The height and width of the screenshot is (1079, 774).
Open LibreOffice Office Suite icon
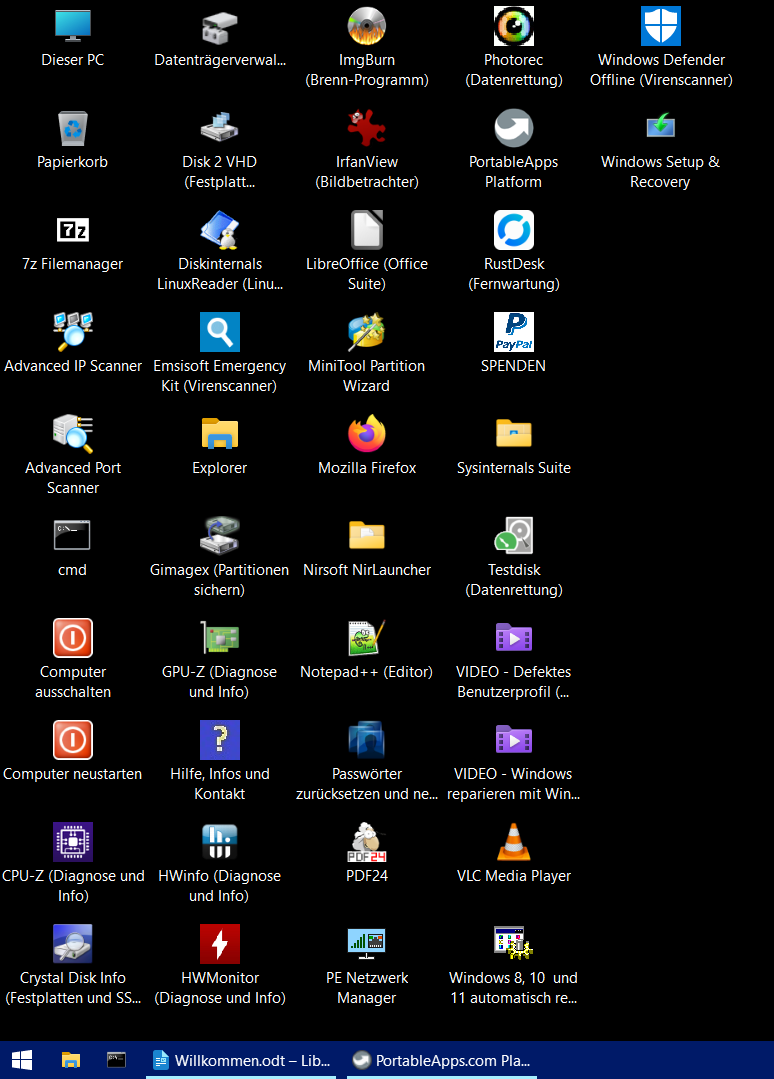pos(367,230)
